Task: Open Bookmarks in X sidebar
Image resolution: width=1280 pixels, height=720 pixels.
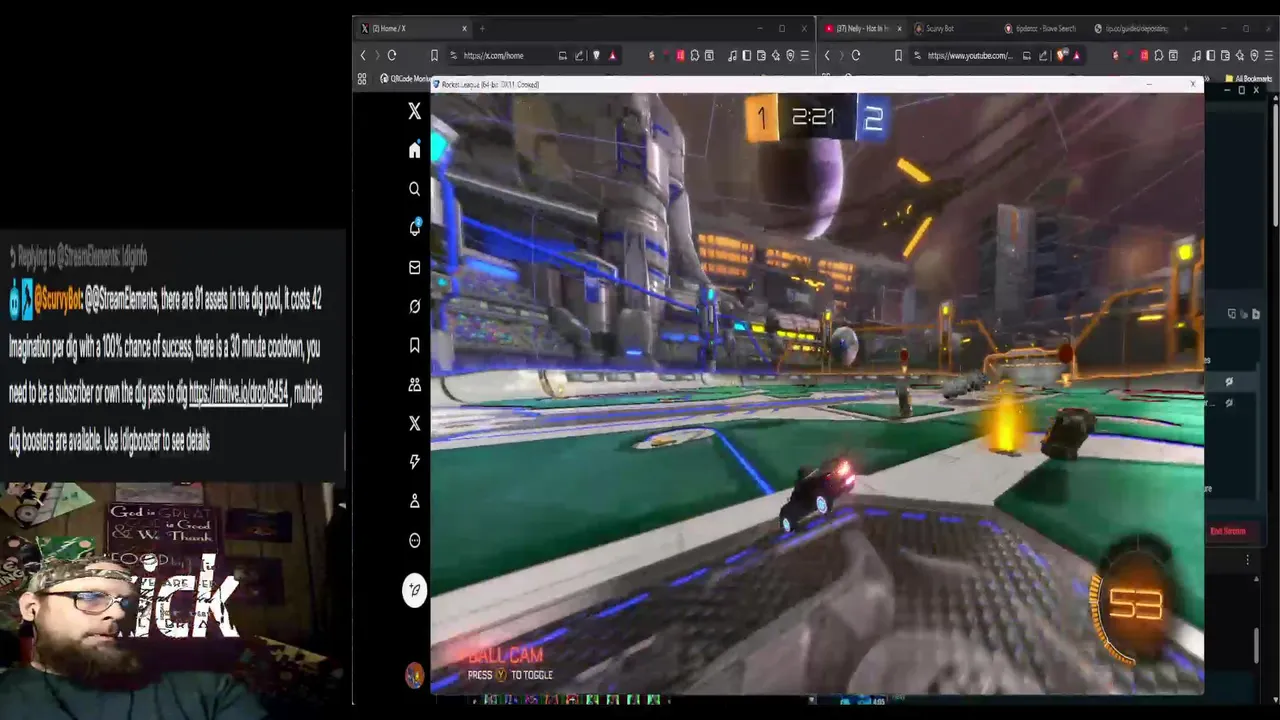Action: tap(414, 345)
